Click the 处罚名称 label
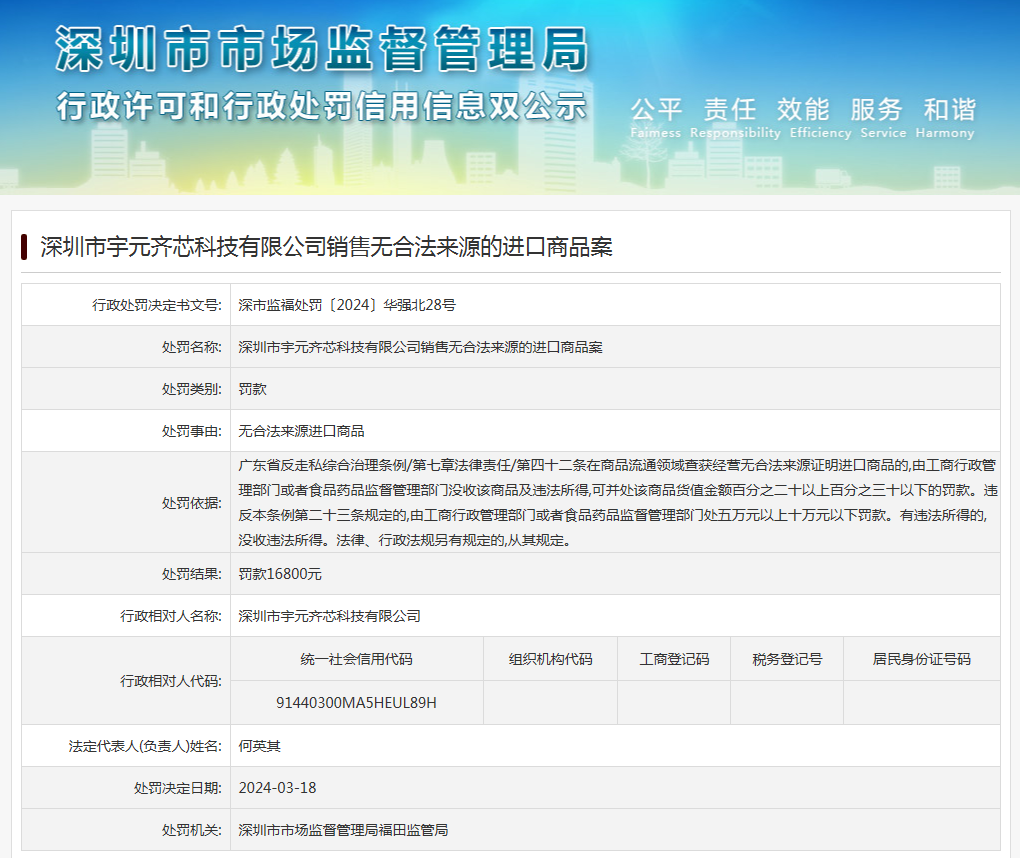The height and width of the screenshot is (858, 1020). [192, 347]
